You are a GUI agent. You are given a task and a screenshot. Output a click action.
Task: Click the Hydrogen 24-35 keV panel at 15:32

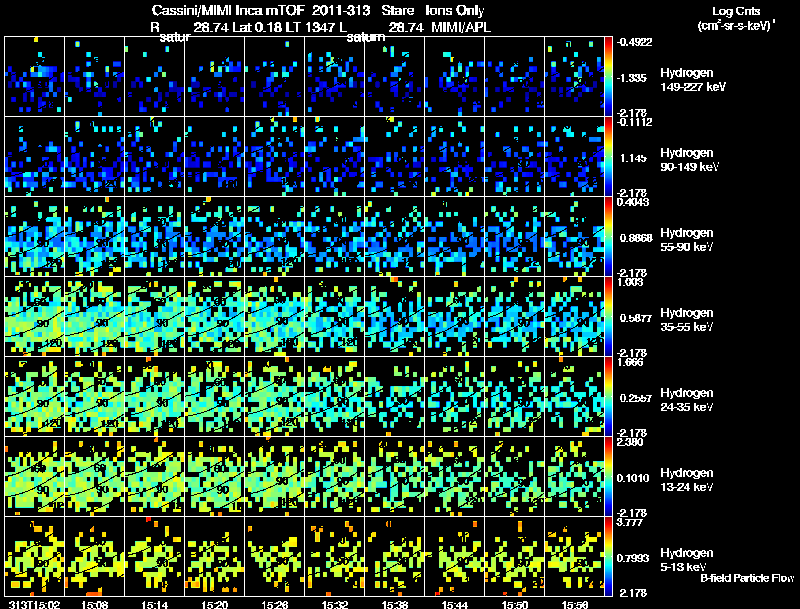coord(334,397)
